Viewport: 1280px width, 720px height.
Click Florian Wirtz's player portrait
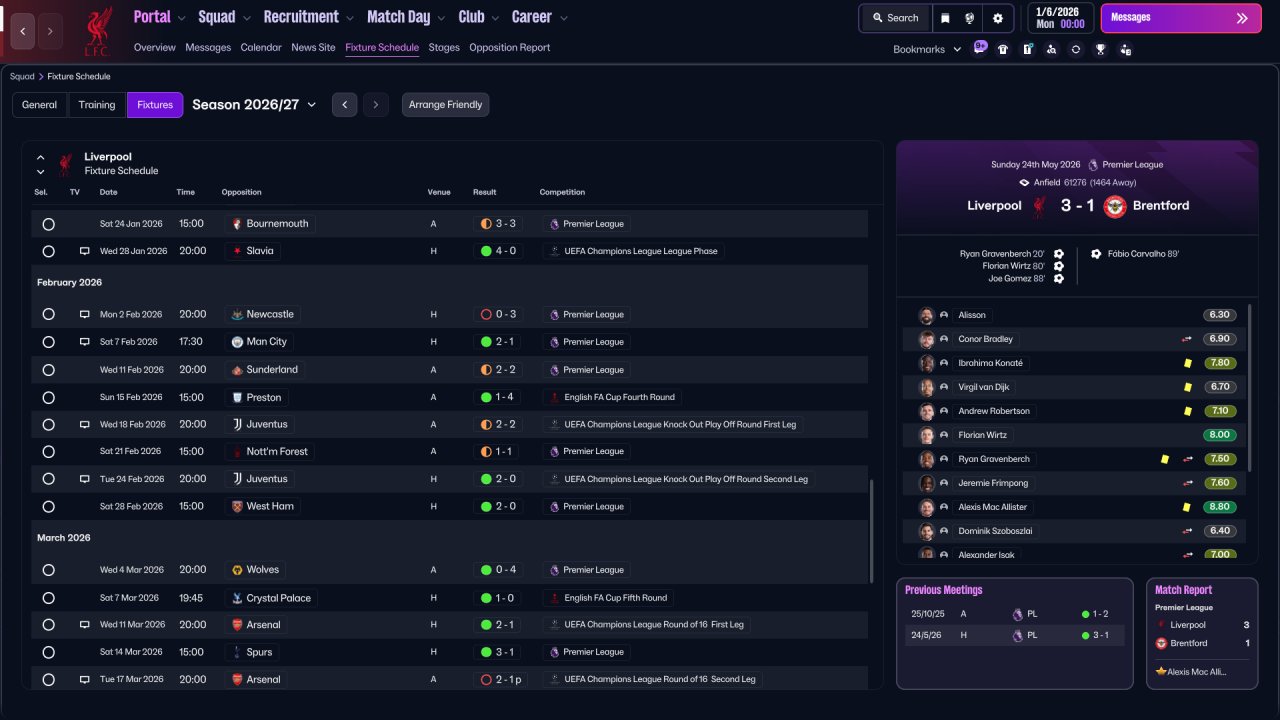point(927,435)
